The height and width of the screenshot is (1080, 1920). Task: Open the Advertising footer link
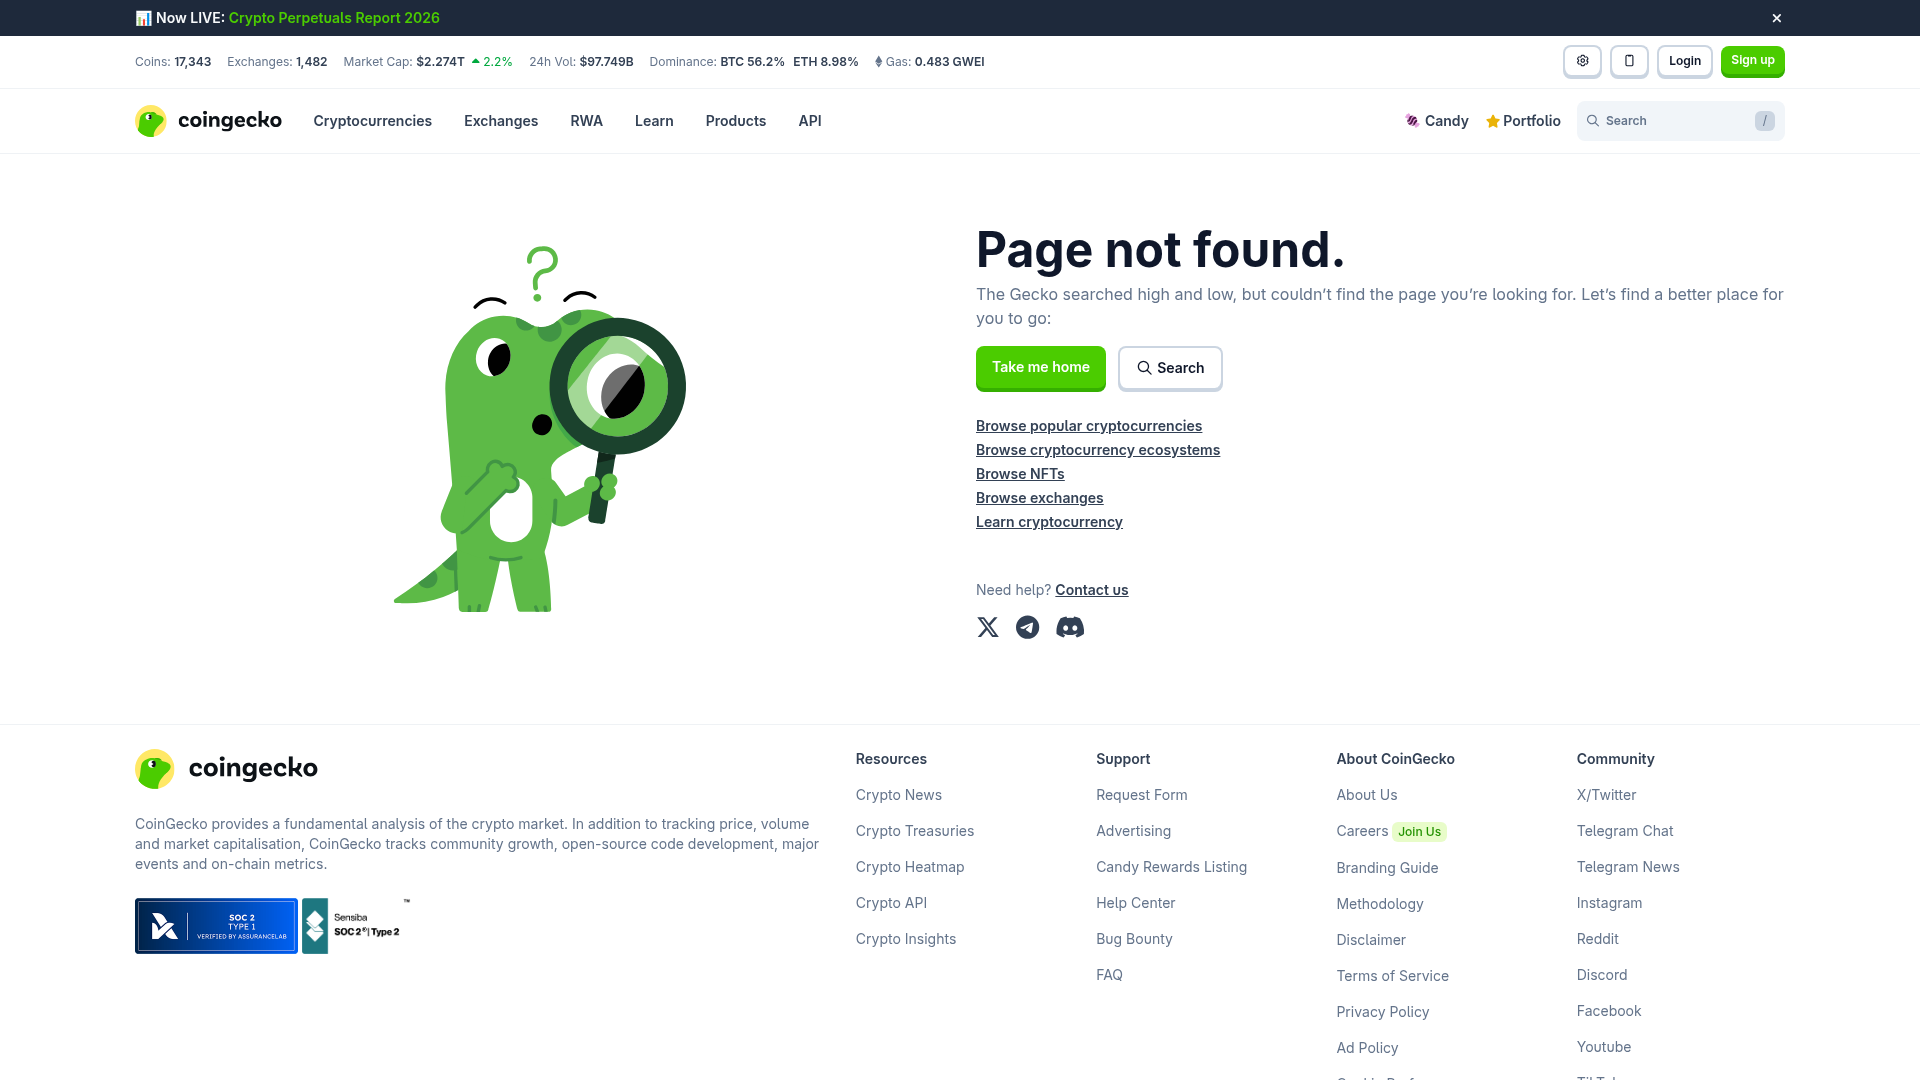coord(1133,831)
